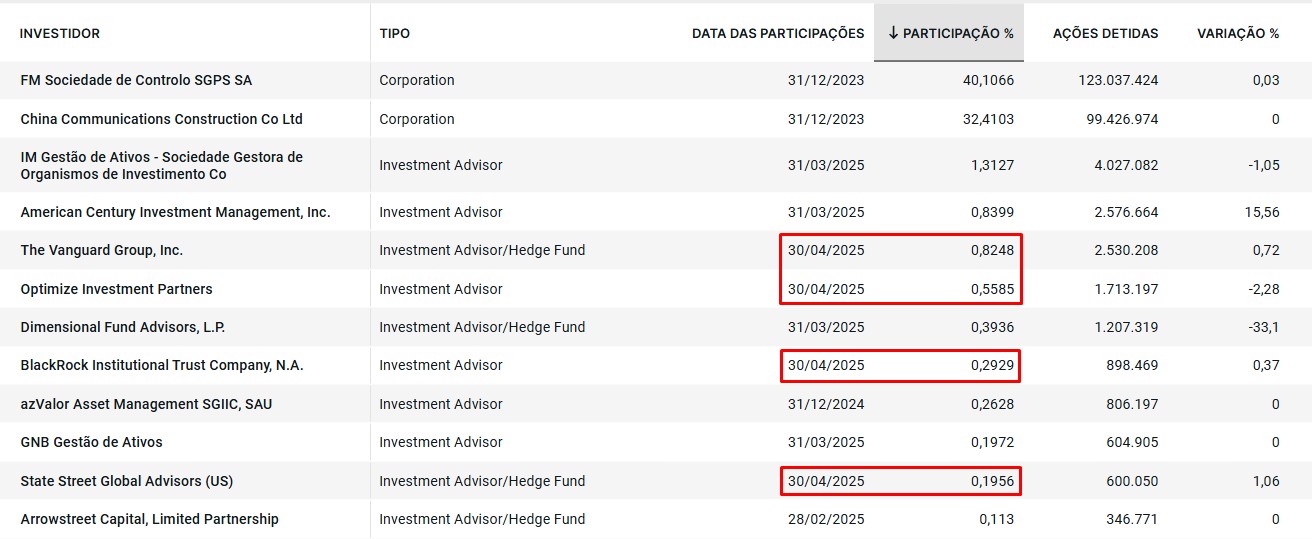Click BlackRock Institutional Trust Company, N.A.
1312x539 pixels.
pyautogui.click(x=161, y=365)
